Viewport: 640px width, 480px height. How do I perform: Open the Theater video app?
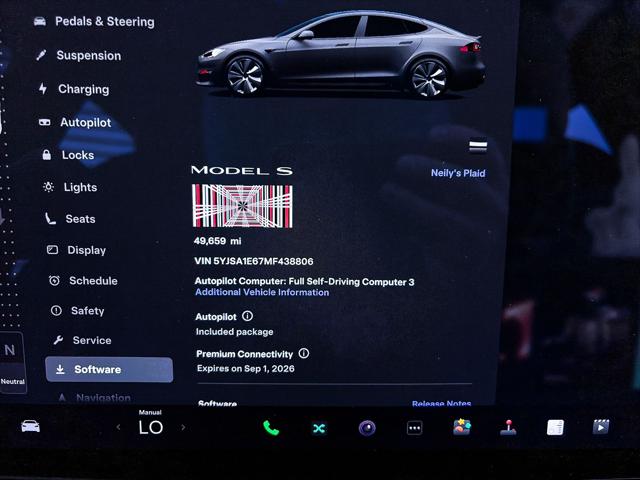[x=601, y=427]
